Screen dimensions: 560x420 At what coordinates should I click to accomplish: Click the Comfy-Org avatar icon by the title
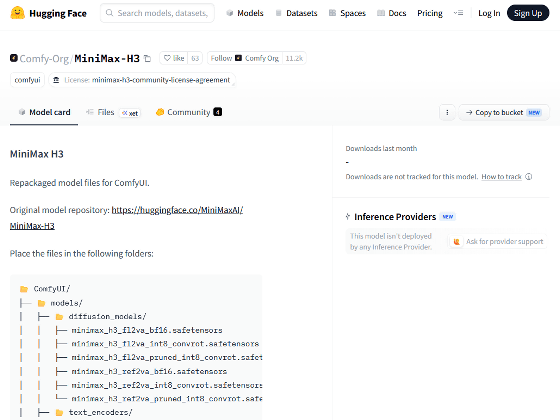(14, 58)
